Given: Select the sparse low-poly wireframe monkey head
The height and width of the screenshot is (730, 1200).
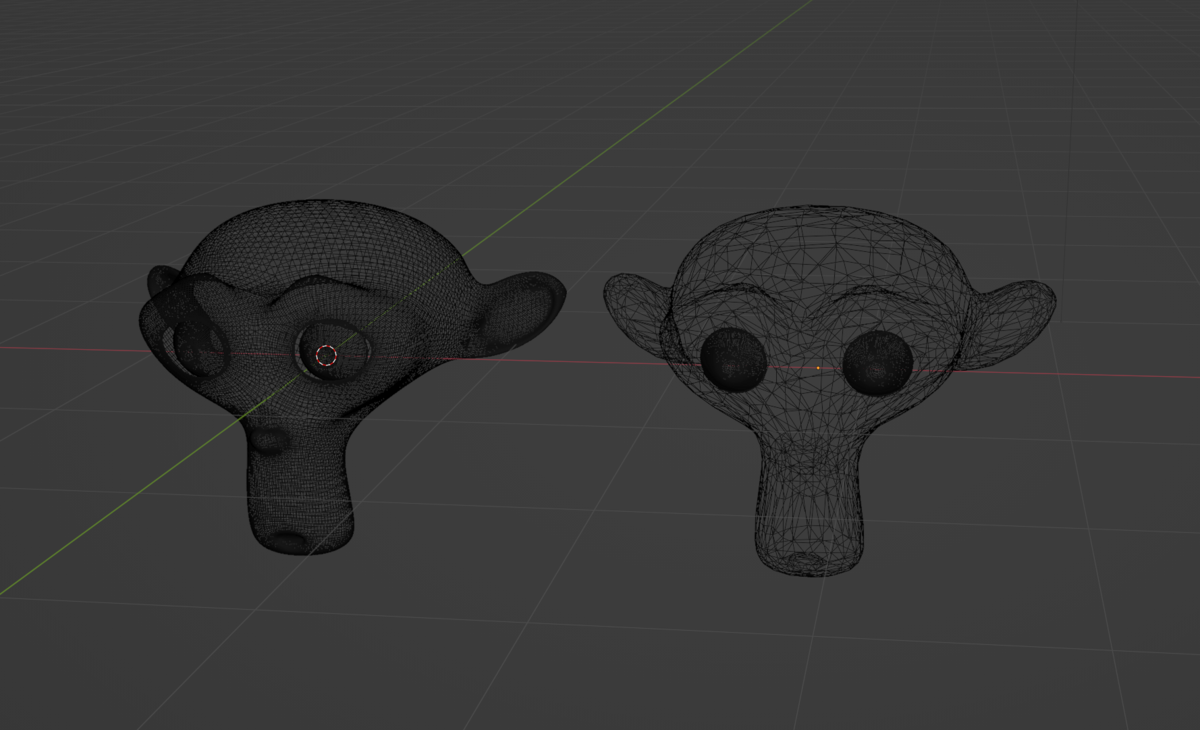Looking at the screenshot, I should (x=829, y=390).
